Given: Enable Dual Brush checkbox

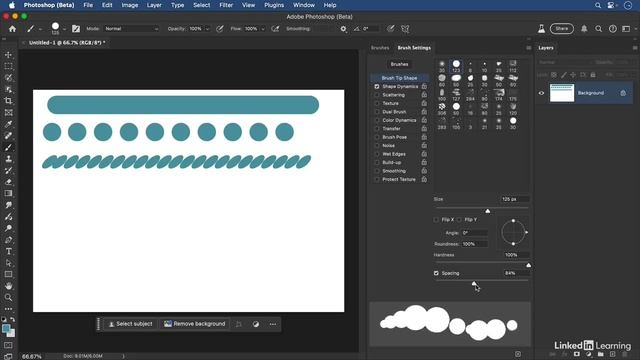Looking at the screenshot, I should pyautogui.click(x=377, y=112).
